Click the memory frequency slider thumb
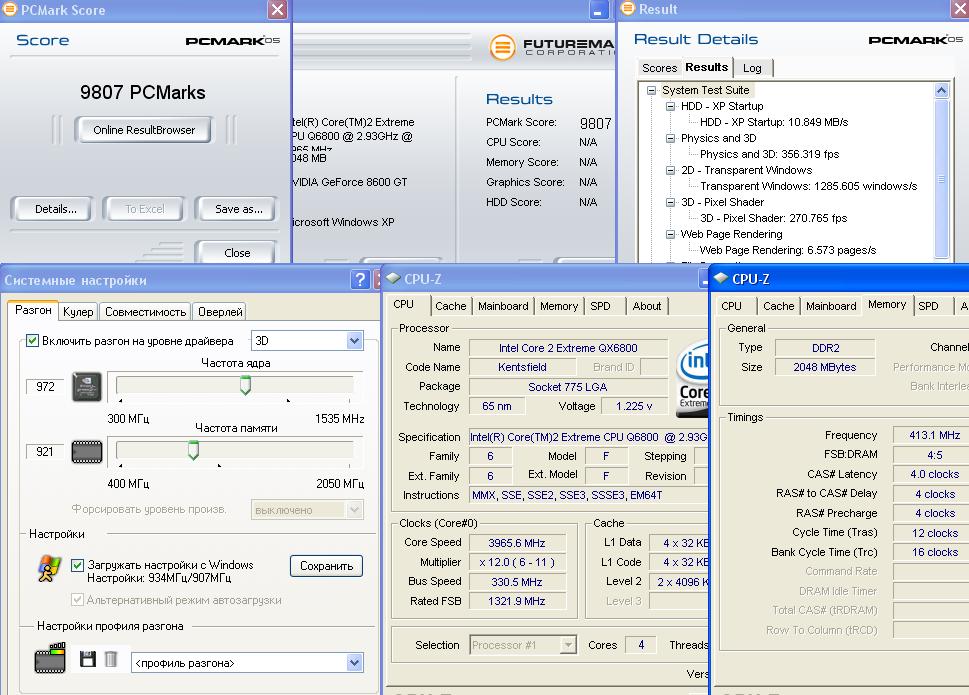Image resolution: width=969 pixels, height=695 pixels. [x=193, y=450]
